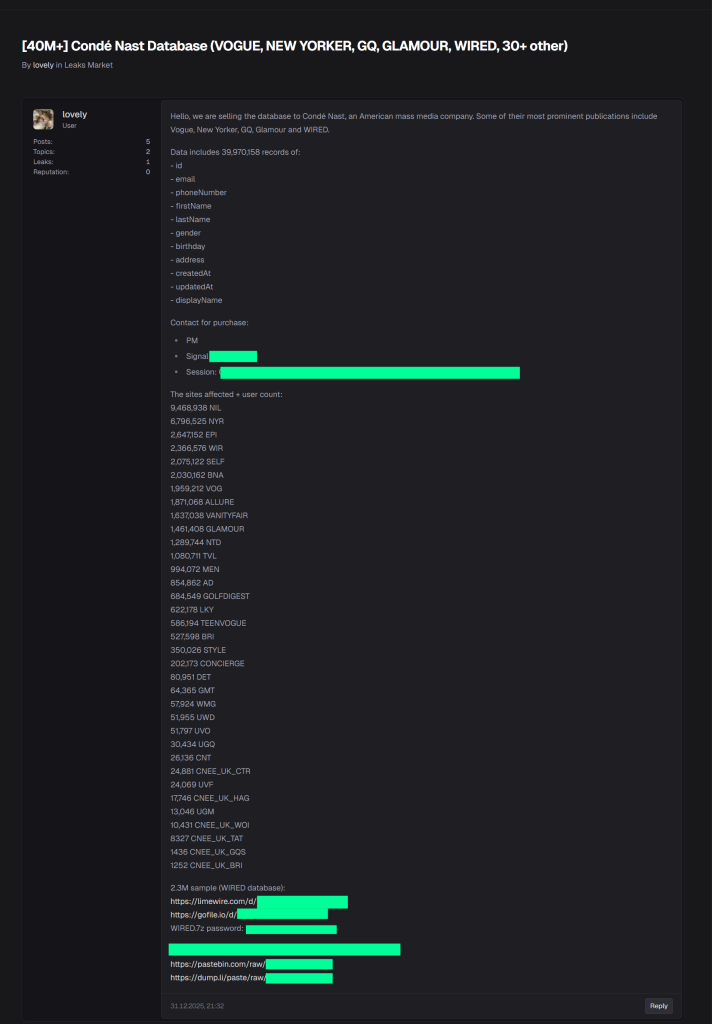Open the 'Leaks Market' section link
Image resolution: width=712 pixels, height=1024 pixels.
(x=88, y=64)
